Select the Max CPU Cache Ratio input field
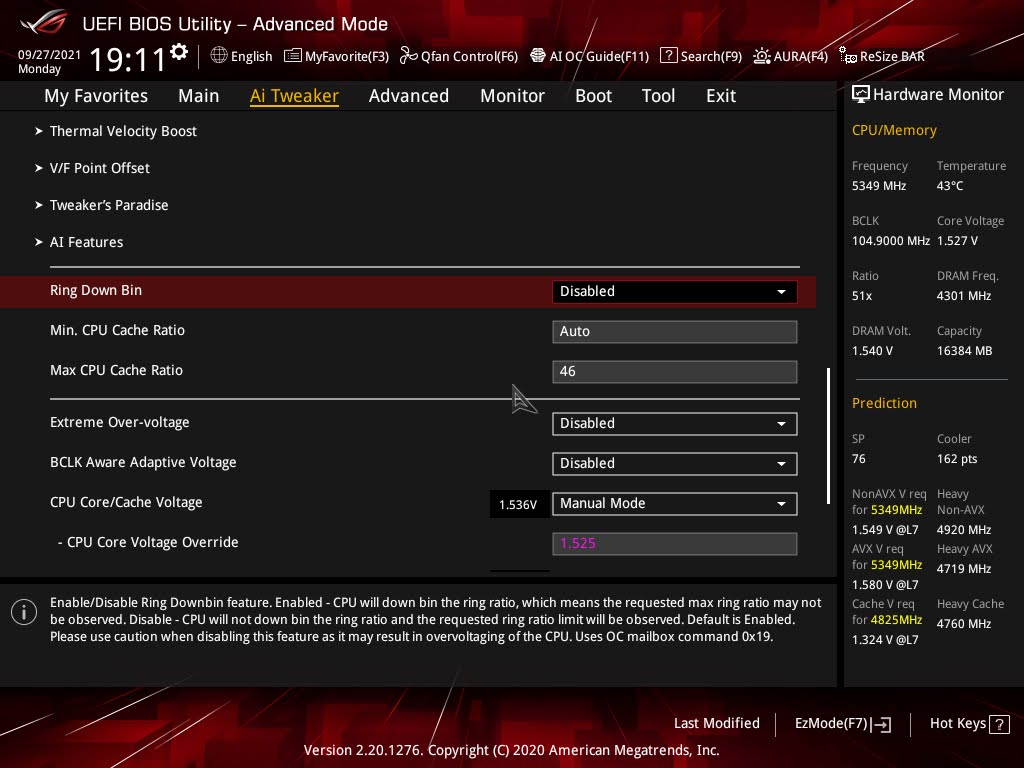Viewport: 1024px width, 768px height. click(674, 371)
